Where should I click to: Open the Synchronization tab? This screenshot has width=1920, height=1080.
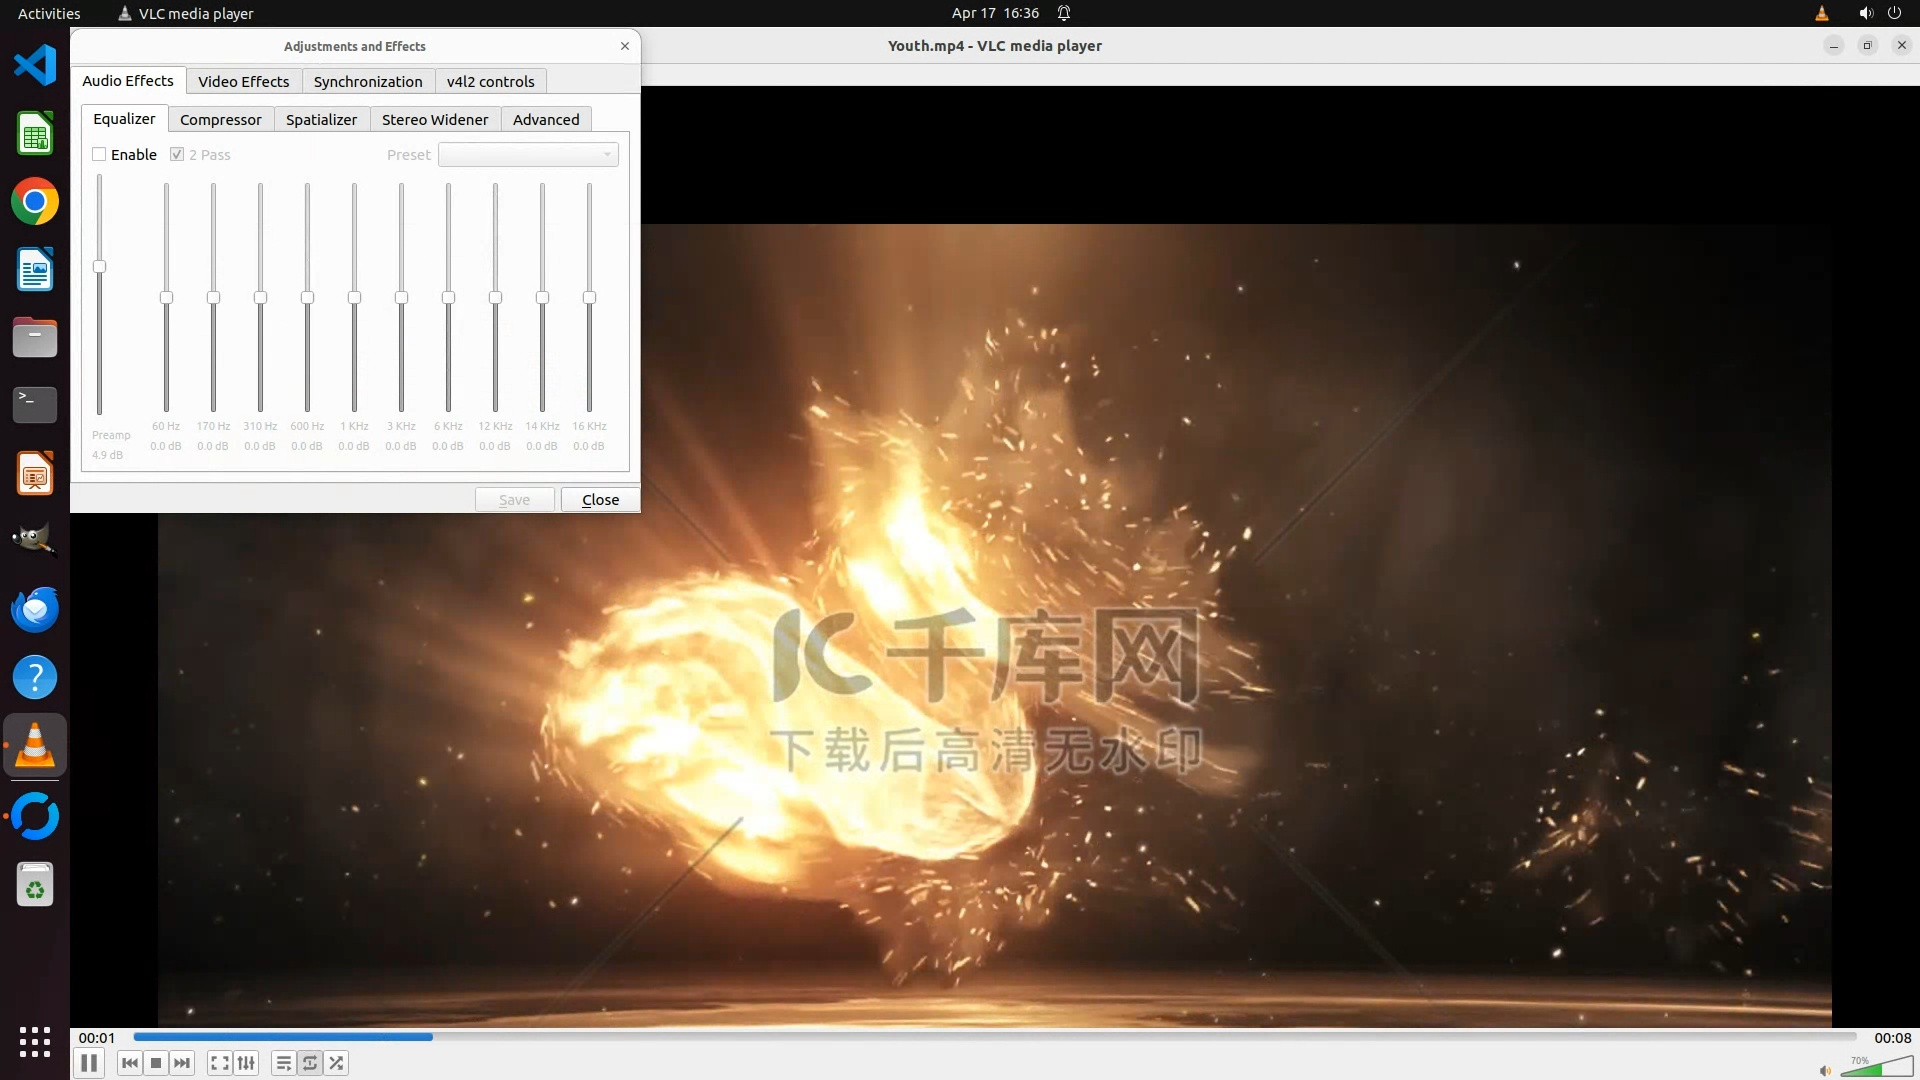click(367, 81)
